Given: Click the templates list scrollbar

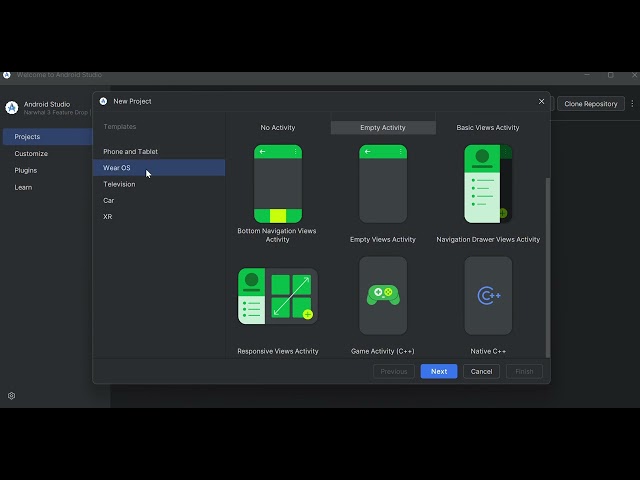Looking at the screenshot, I should [x=548, y=267].
